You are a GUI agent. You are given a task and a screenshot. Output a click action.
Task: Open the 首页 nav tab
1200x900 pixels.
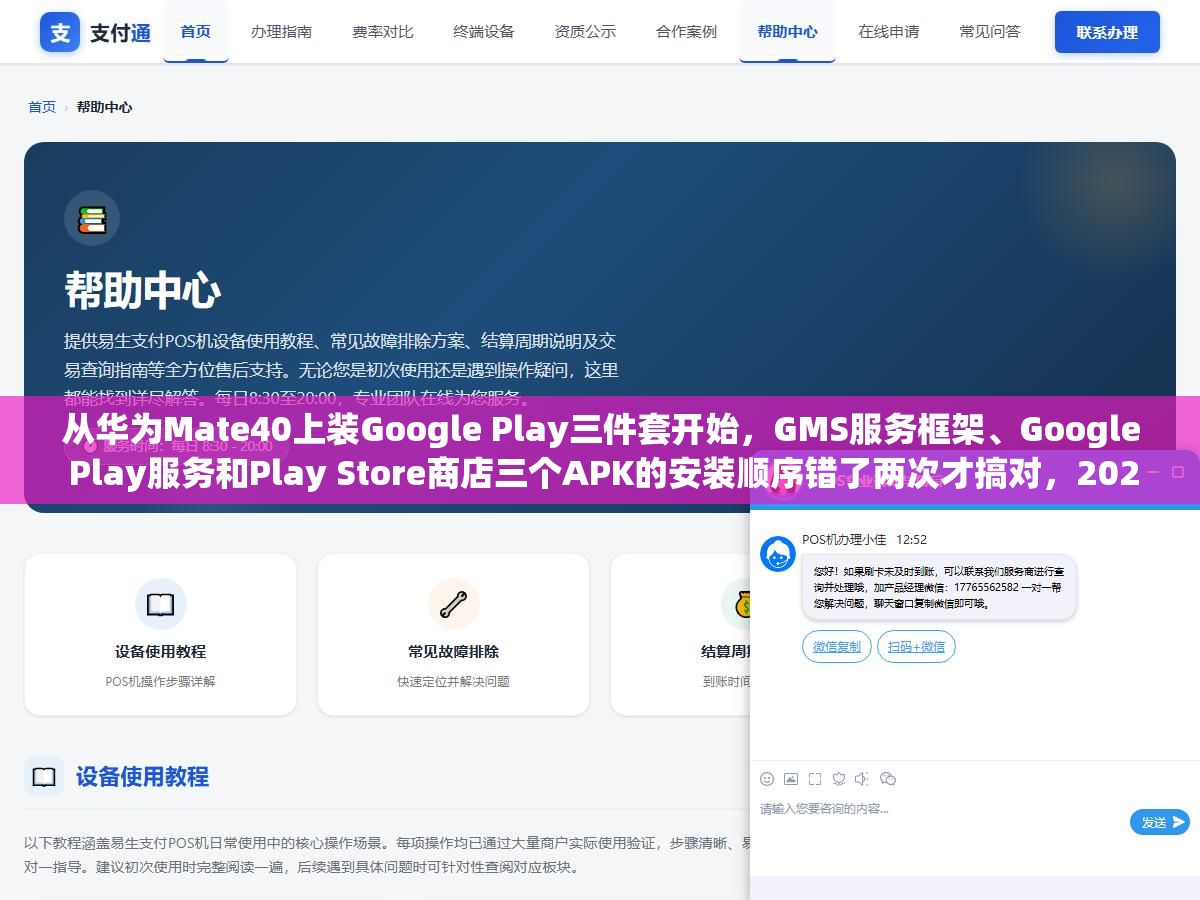(196, 31)
